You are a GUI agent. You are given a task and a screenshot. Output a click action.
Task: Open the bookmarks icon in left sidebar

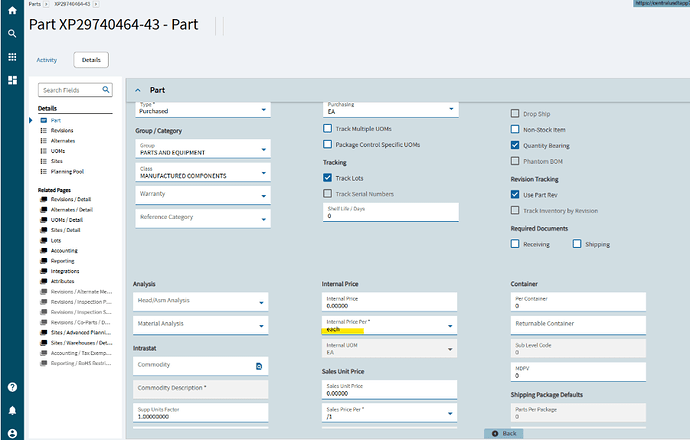[12, 57]
